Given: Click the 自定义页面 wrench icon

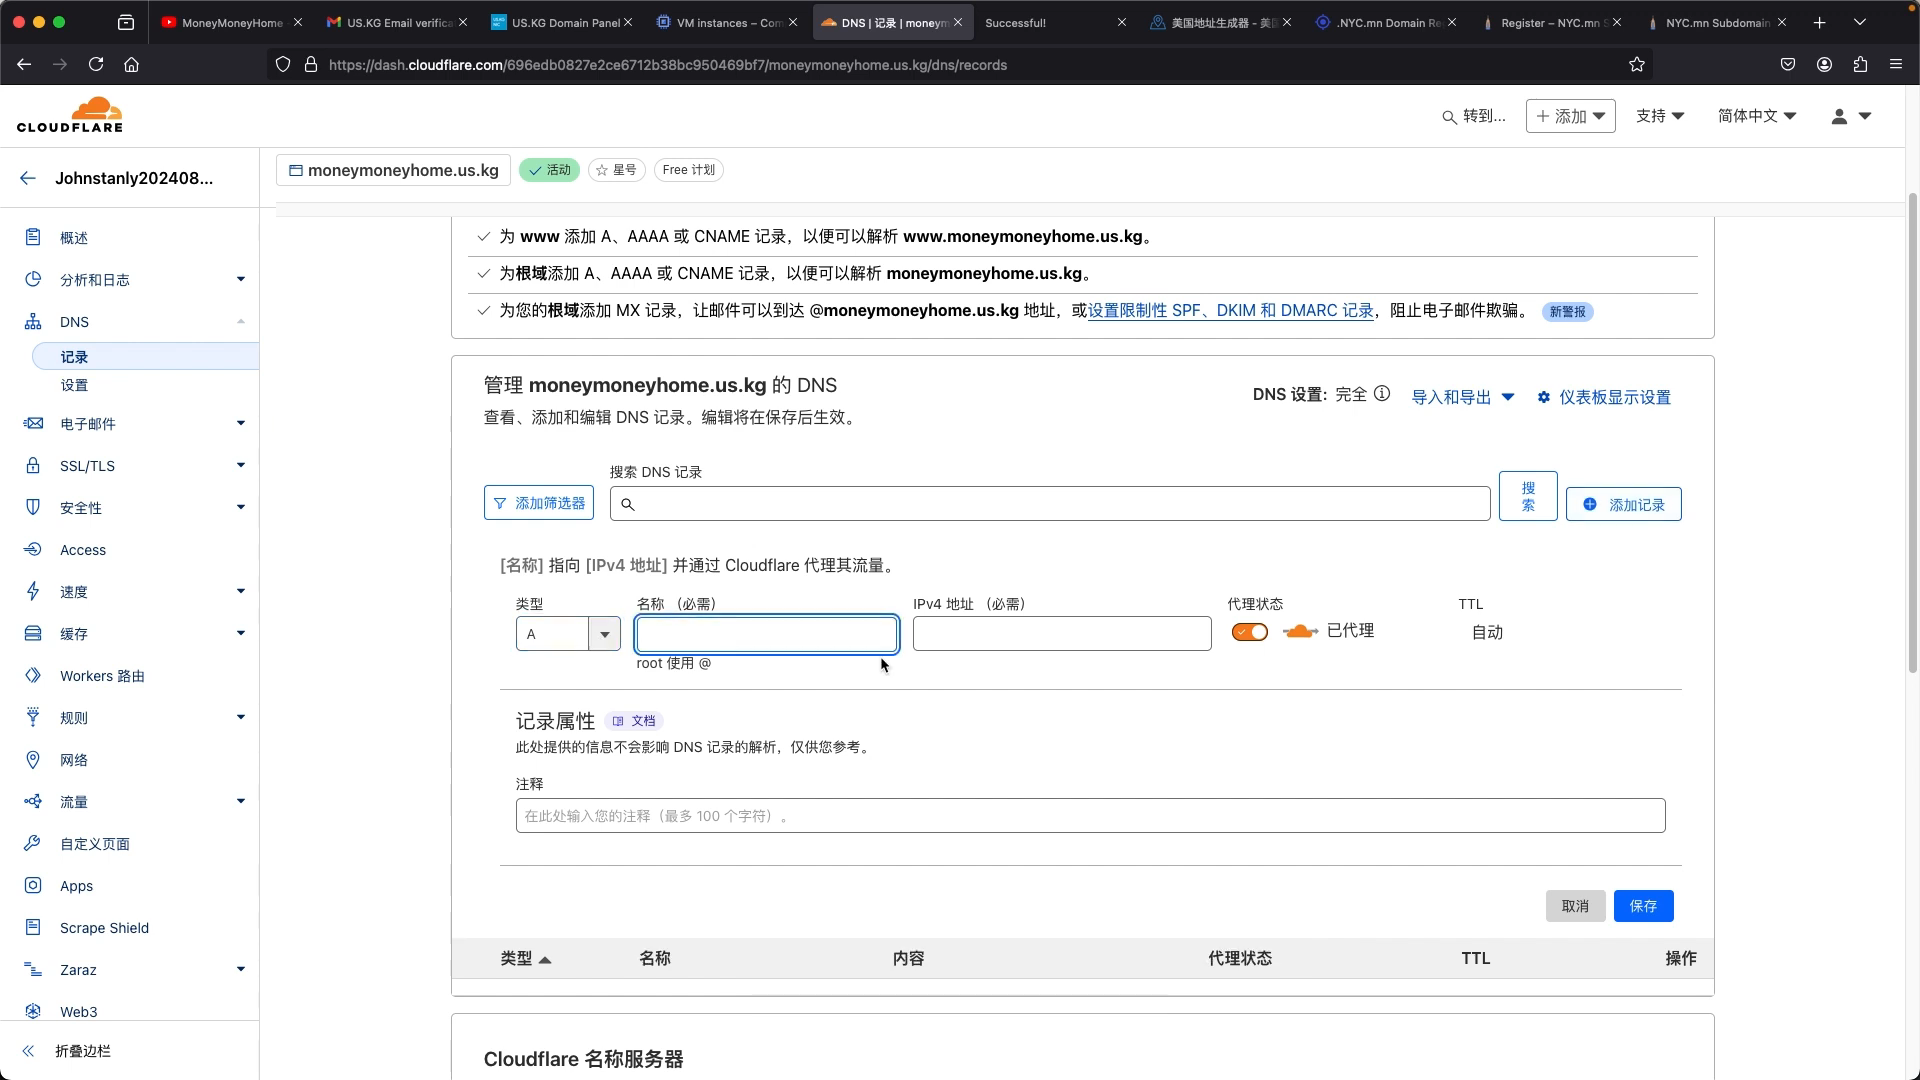Looking at the screenshot, I should pos(33,843).
